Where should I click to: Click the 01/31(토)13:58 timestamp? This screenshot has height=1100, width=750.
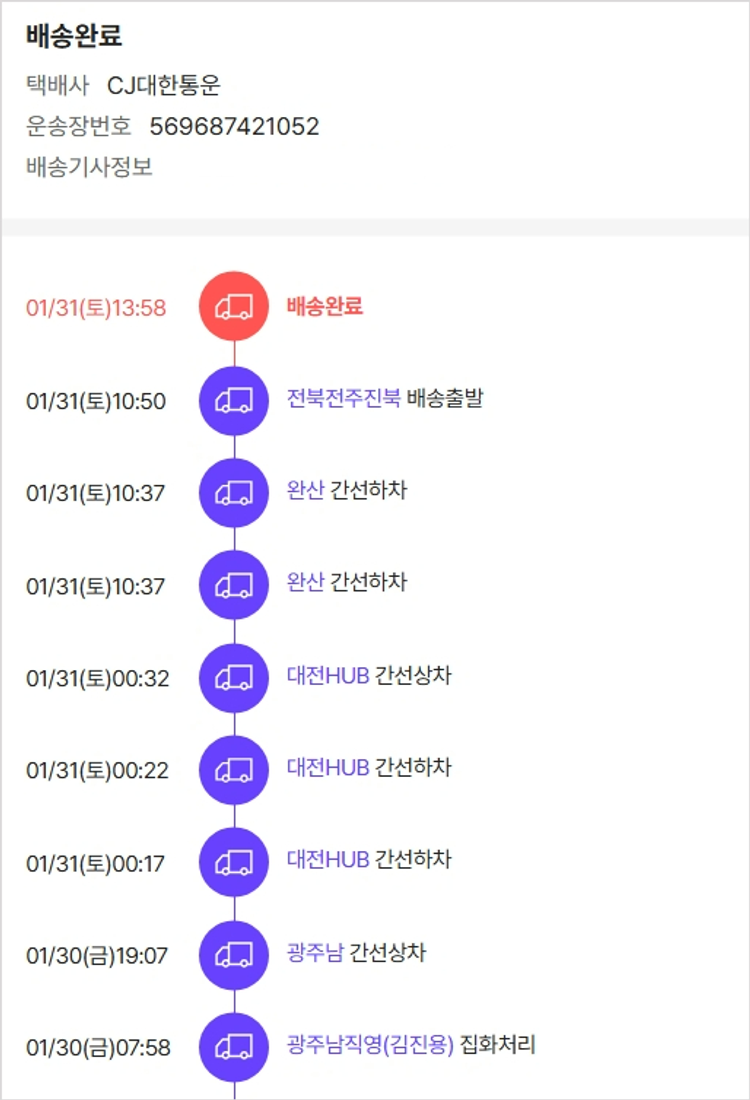pos(96,308)
